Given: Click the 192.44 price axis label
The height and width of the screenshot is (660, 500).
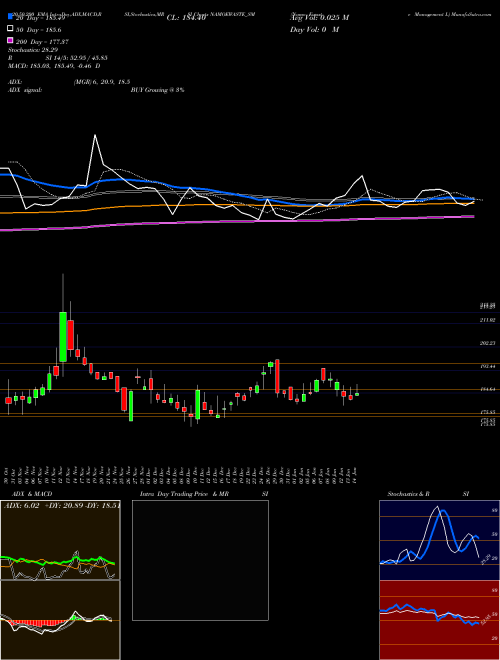Looking at the screenshot, I should [487, 367].
